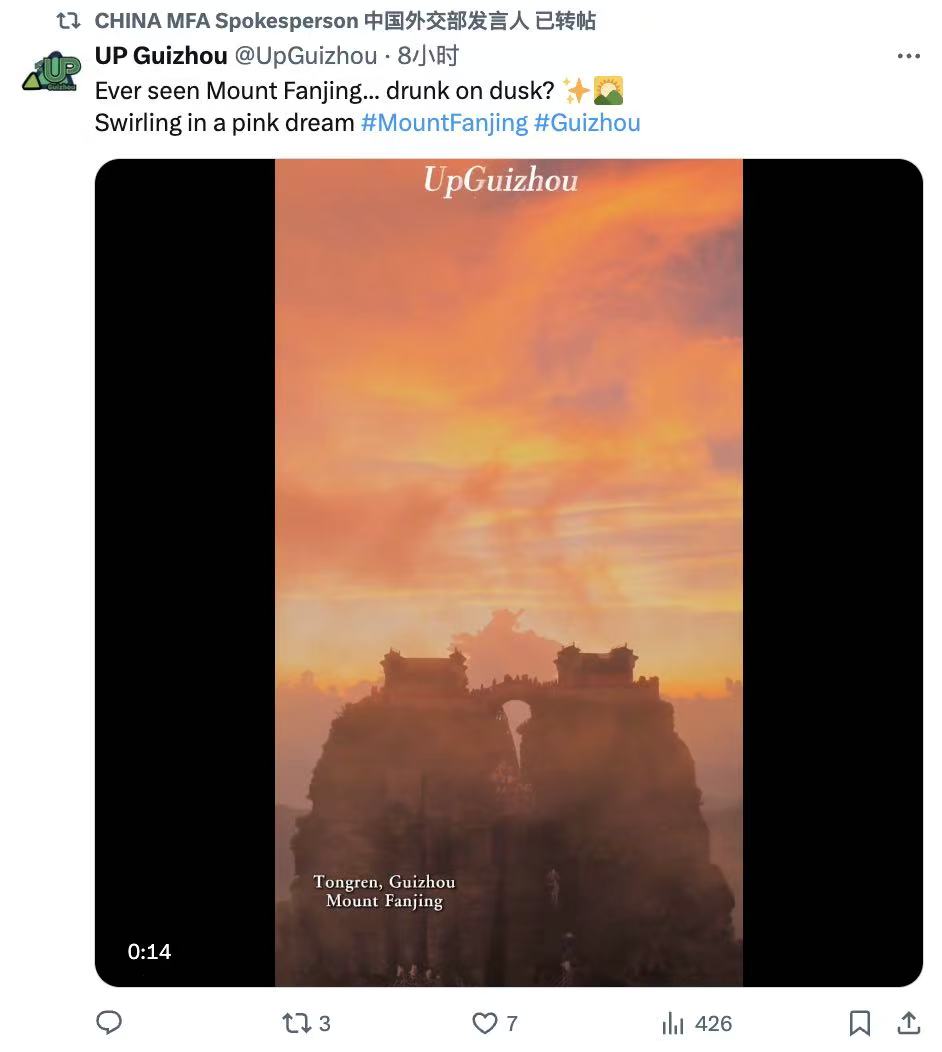Click the @UpGuizhou handle
The width and height of the screenshot is (942, 1052).
[x=305, y=56]
